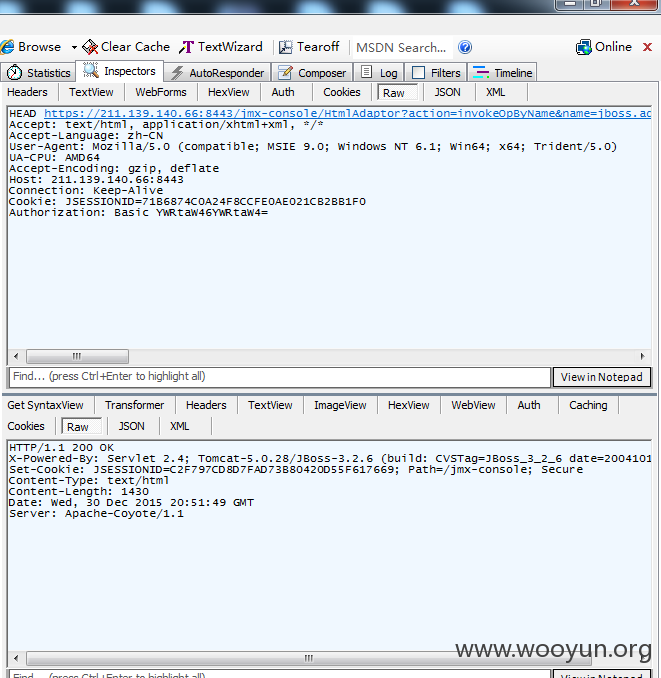Click the Set-Cookie response header line
661x678 pixels.
click(x=296, y=470)
